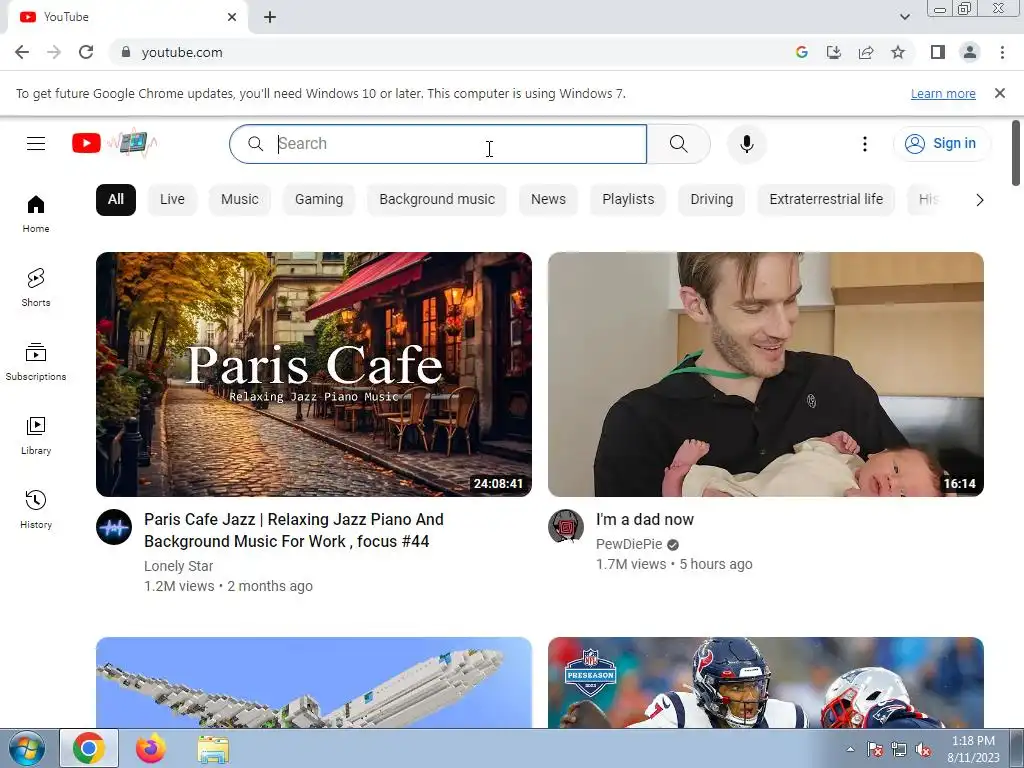Click in the YouTube Search field

coord(438,144)
